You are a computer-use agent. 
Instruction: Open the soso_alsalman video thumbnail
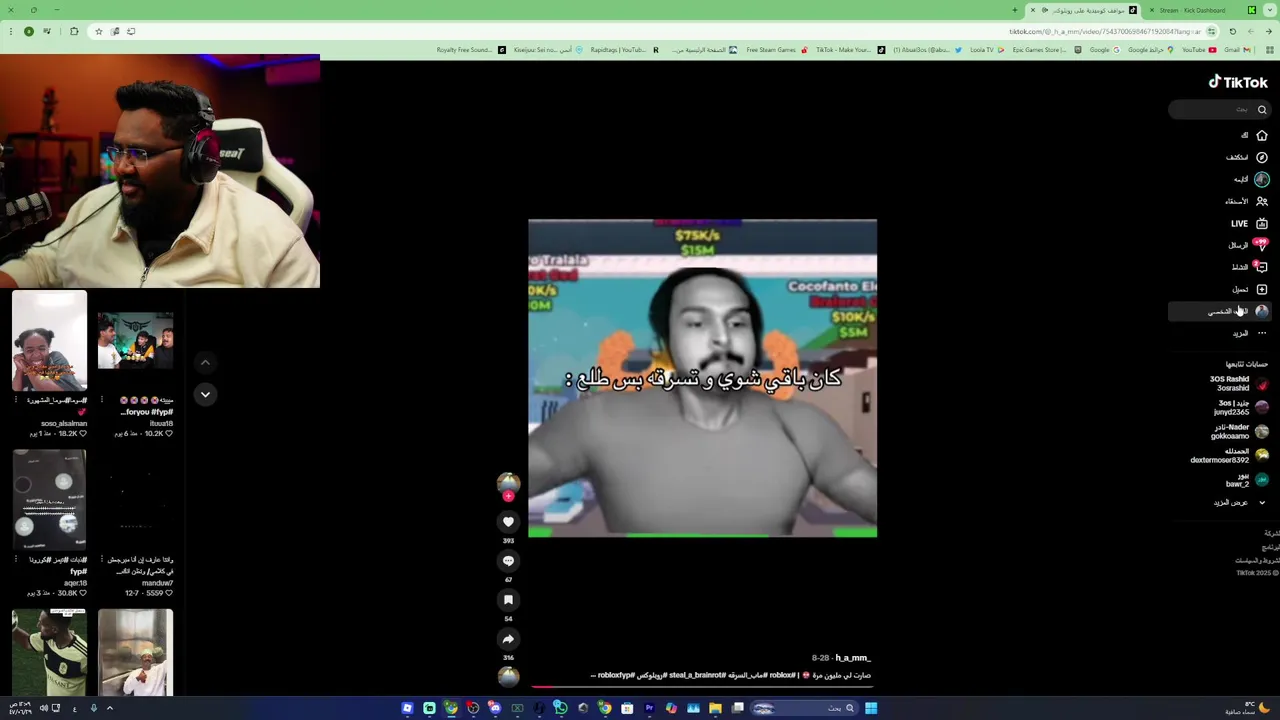49,340
